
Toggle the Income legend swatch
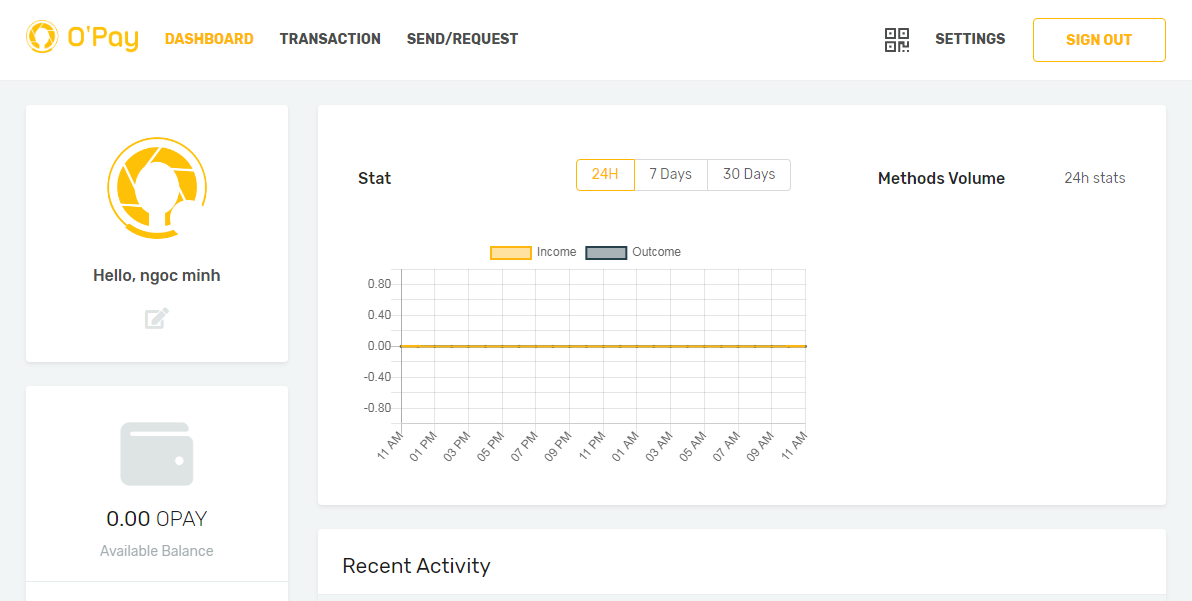[510, 253]
